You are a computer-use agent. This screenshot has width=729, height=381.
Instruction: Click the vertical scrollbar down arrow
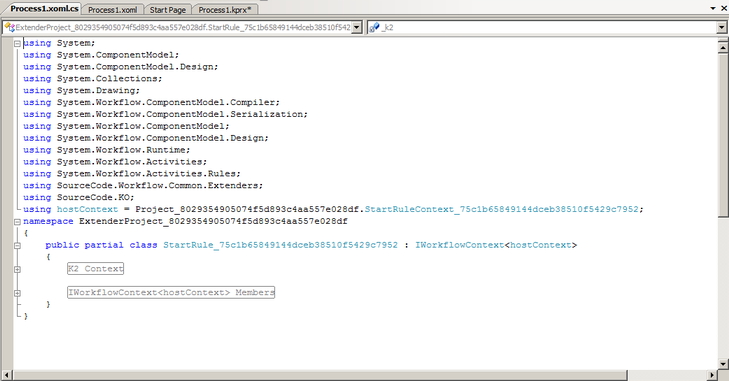coord(722,364)
